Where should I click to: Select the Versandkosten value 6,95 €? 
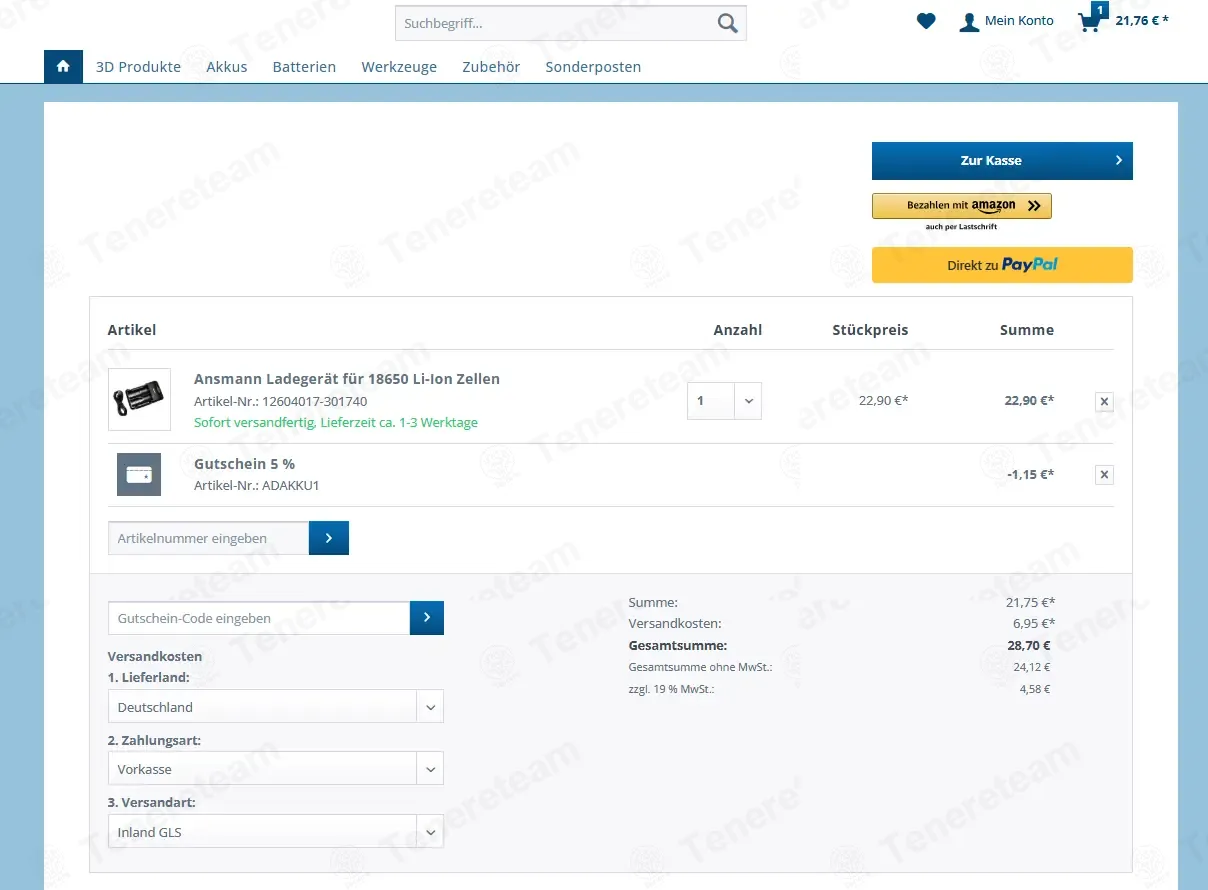1033,623
